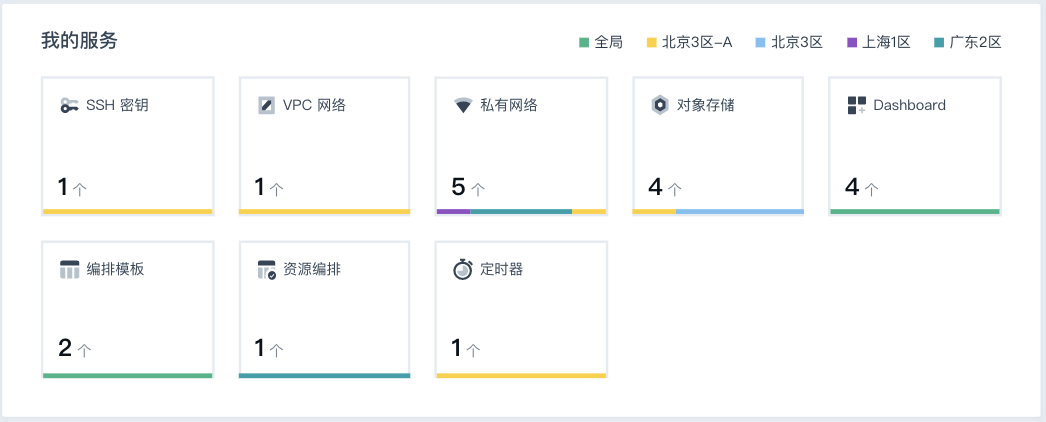This screenshot has height=422, width=1046.
Task: Click the Dashboard grid icon
Action: [x=856, y=105]
